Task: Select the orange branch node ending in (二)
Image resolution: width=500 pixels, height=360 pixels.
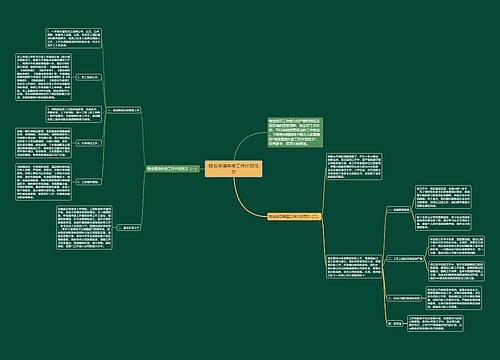Action: coord(294,216)
